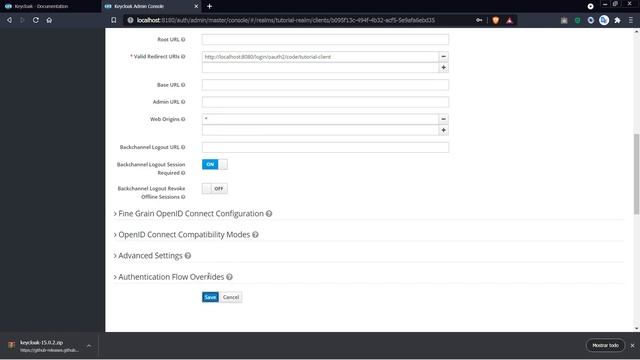Open options arrow for keycloak zip download
This screenshot has height=360, width=640.
[x=89, y=346]
